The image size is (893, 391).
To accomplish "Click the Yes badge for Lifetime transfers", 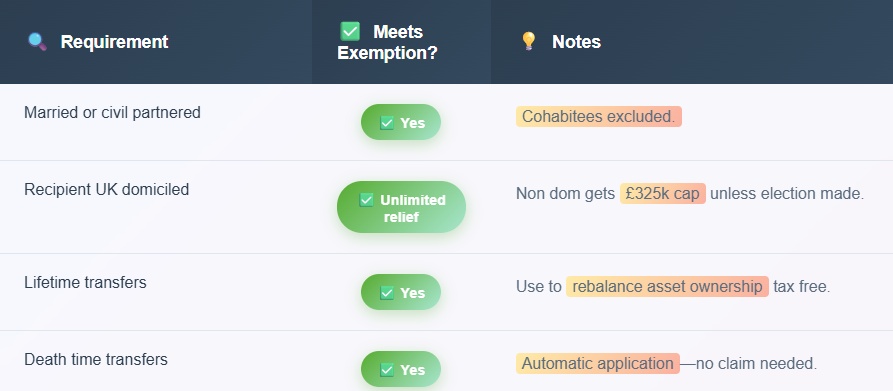I will click(401, 292).
